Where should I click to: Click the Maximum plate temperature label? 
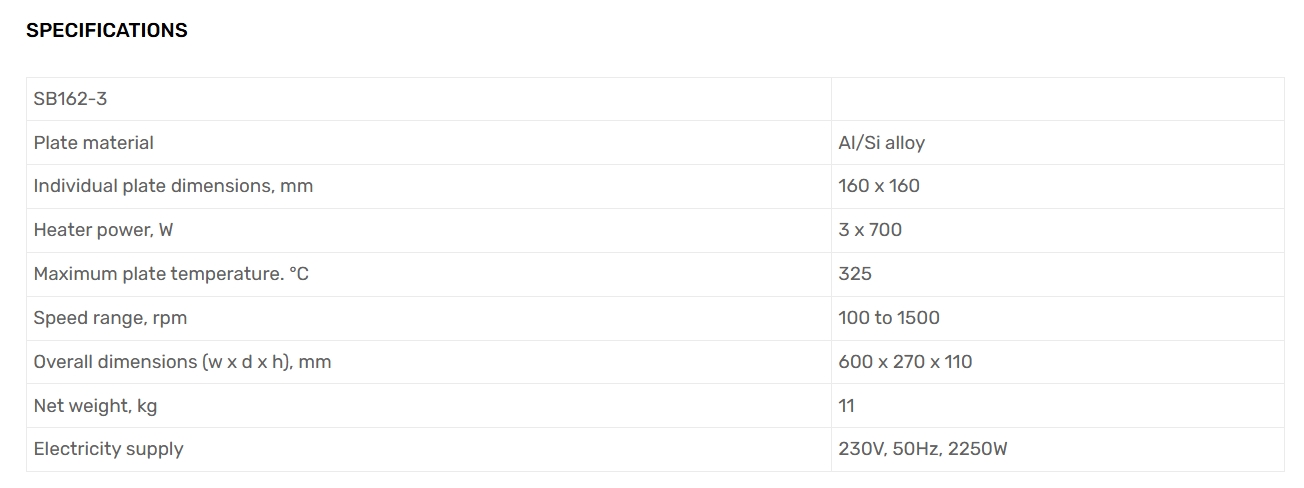pyautogui.click(x=171, y=274)
